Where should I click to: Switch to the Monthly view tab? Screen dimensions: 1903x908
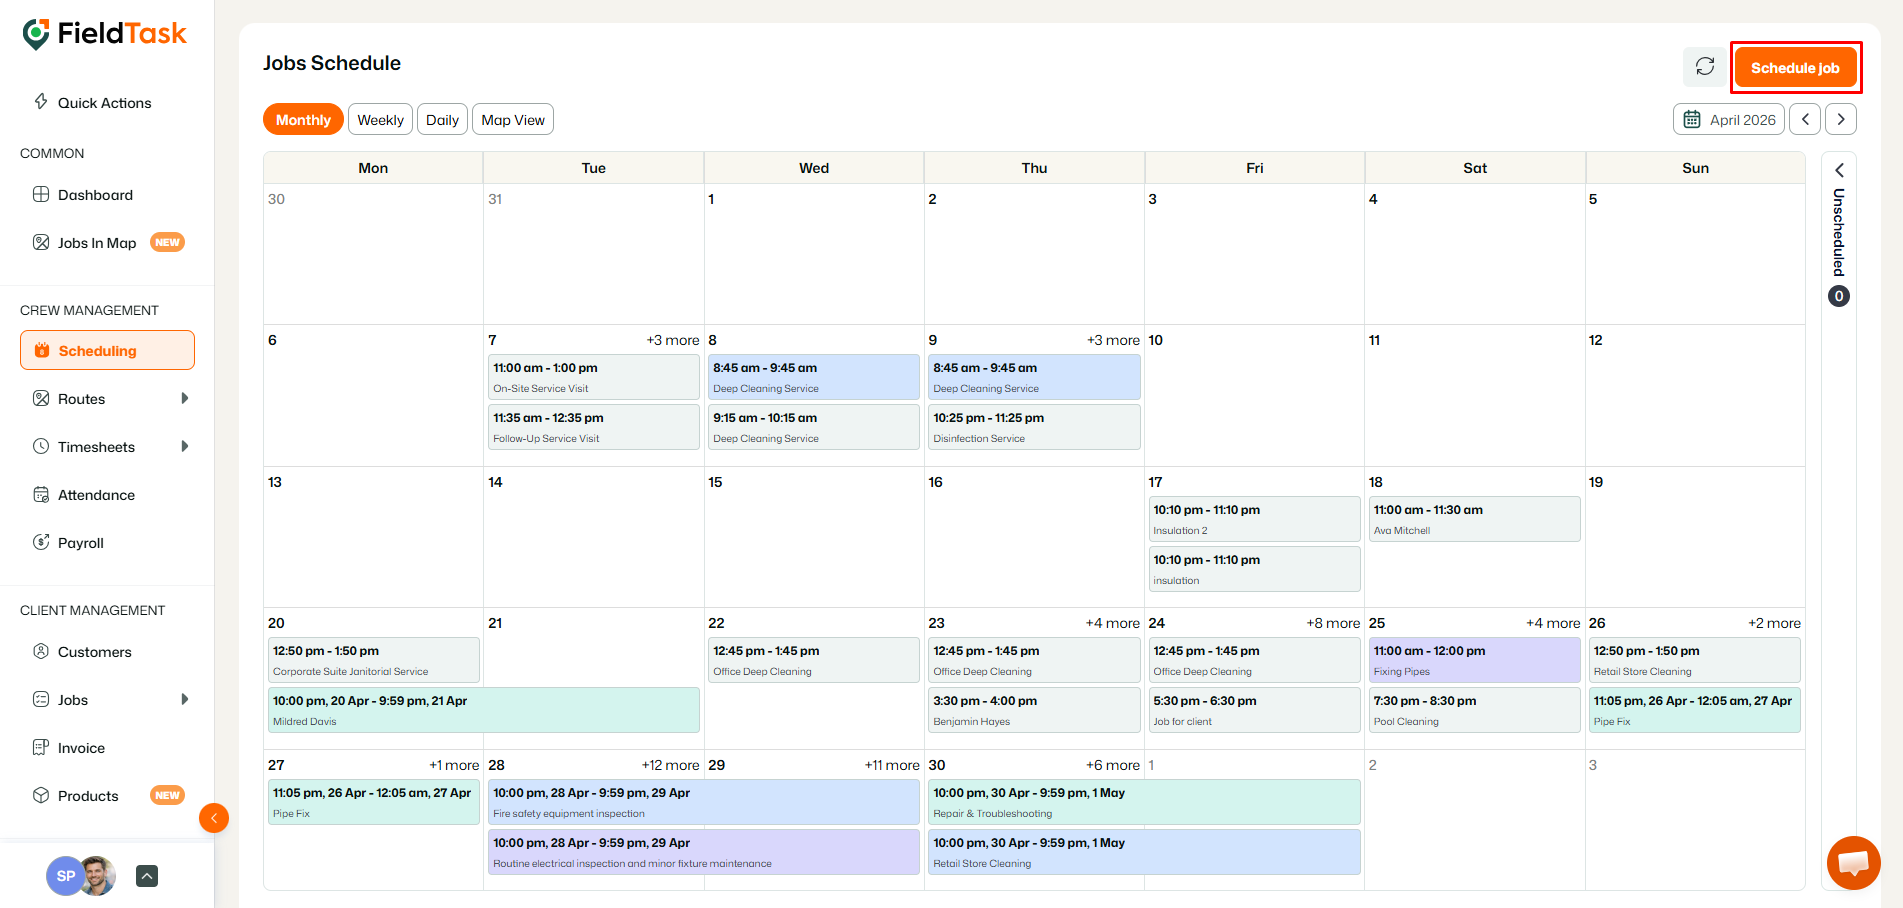303,120
